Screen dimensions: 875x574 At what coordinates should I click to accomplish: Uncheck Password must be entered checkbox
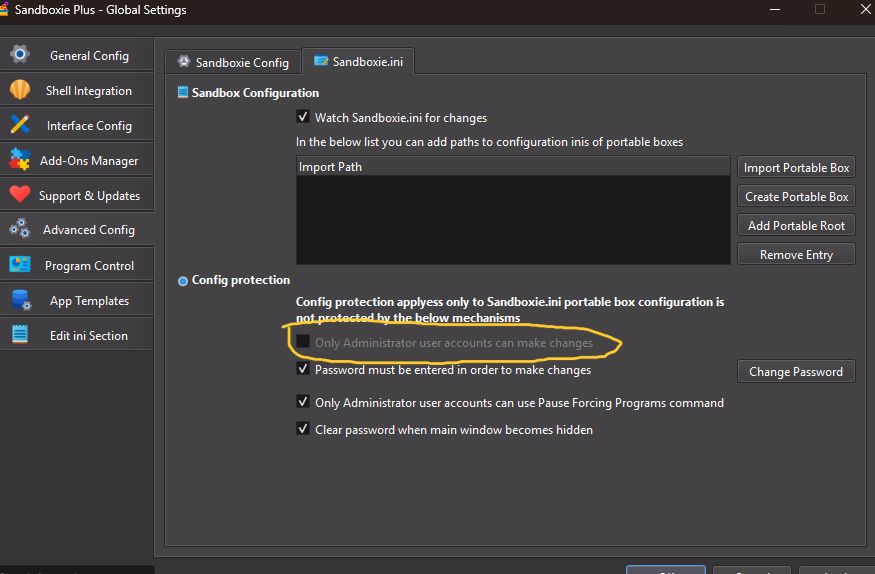304,369
